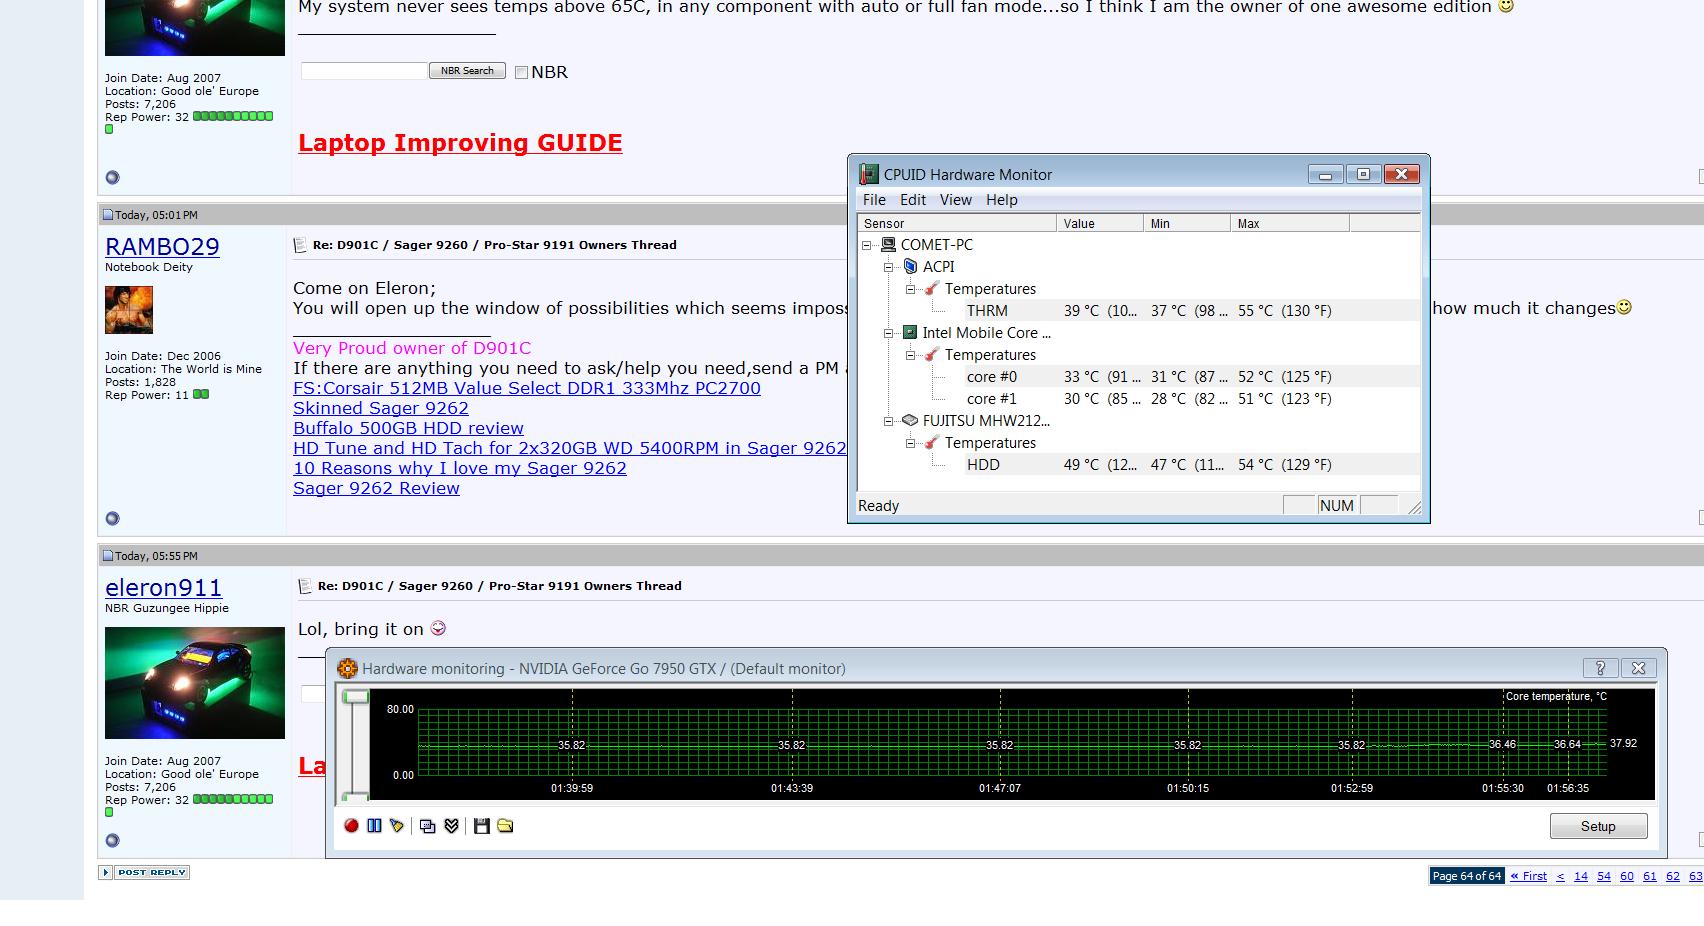This screenshot has width=1704, height=926.
Task: Click the lower graph range slider handle
Action: (x=355, y=797)
